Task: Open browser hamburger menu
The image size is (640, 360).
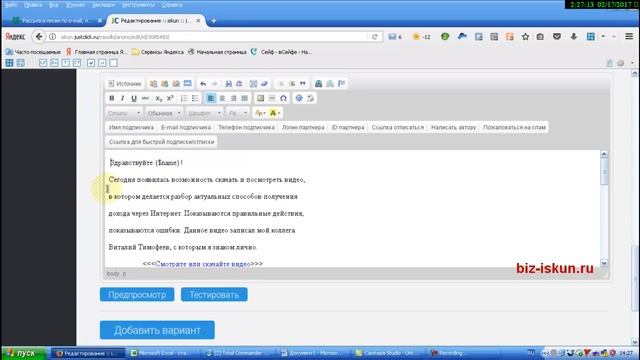Action: (629, 37)
